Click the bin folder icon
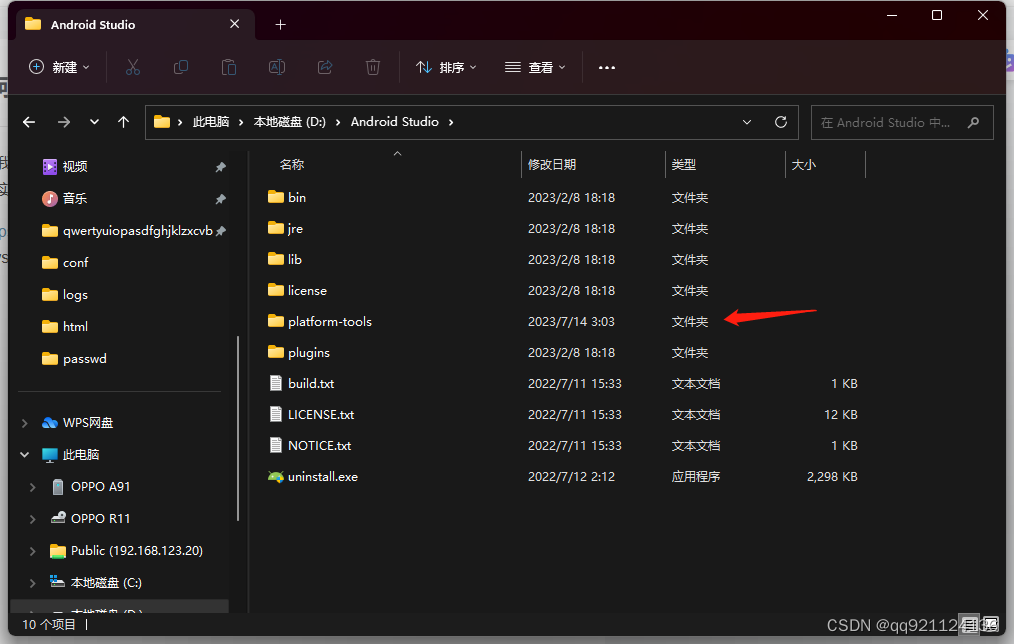The image size is (1014, 644). (276, 197)
